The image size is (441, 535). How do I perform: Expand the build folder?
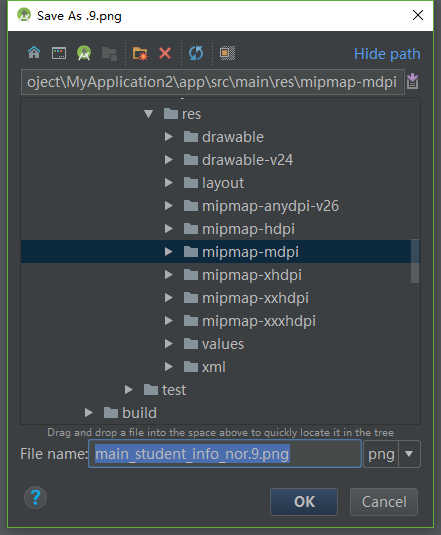pos(89,413)
